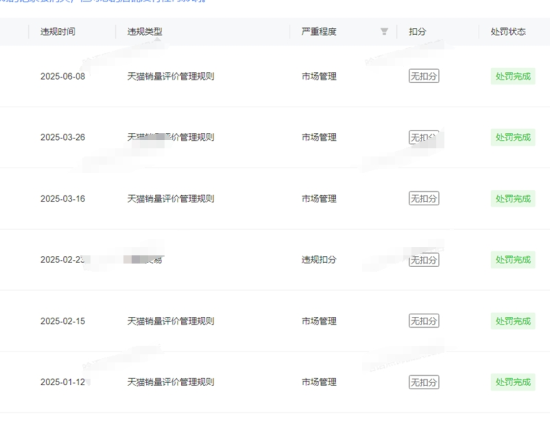Open the 严重程度 filter funnel icon
This screenshot has width=550, height=442.
pyautogui.click(x=384, y=32)
